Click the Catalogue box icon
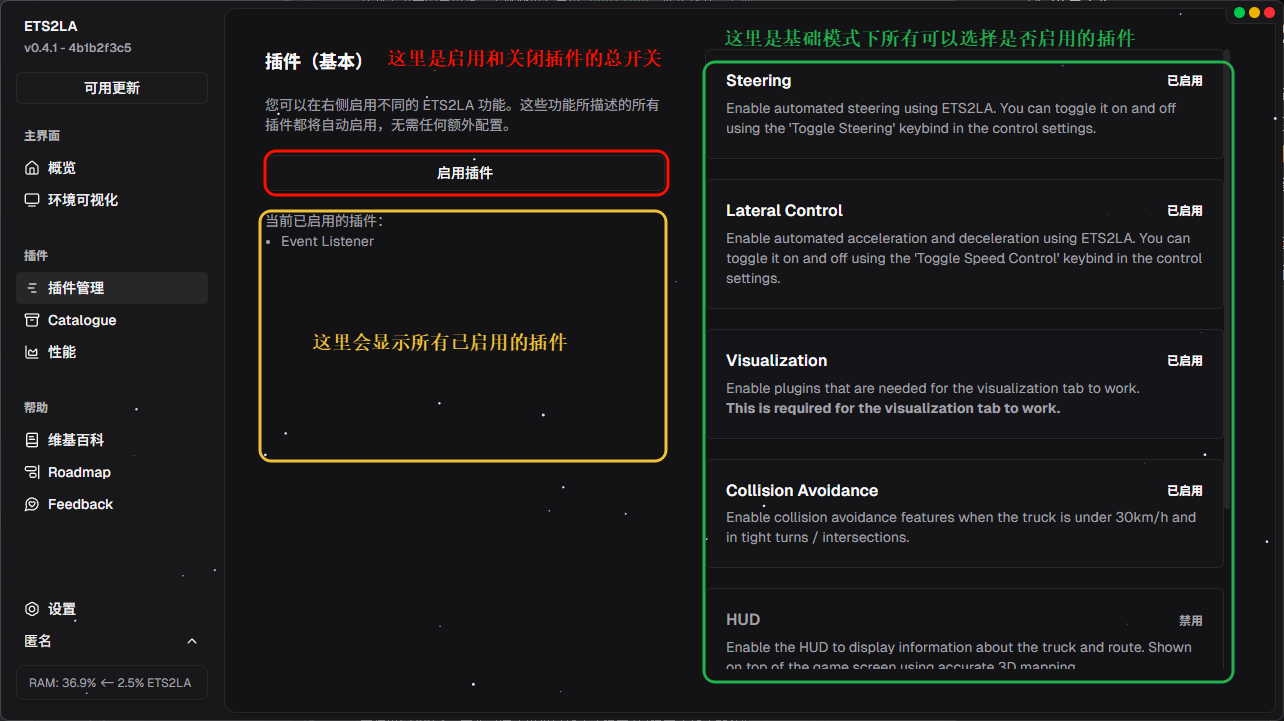 coord(32,320)
